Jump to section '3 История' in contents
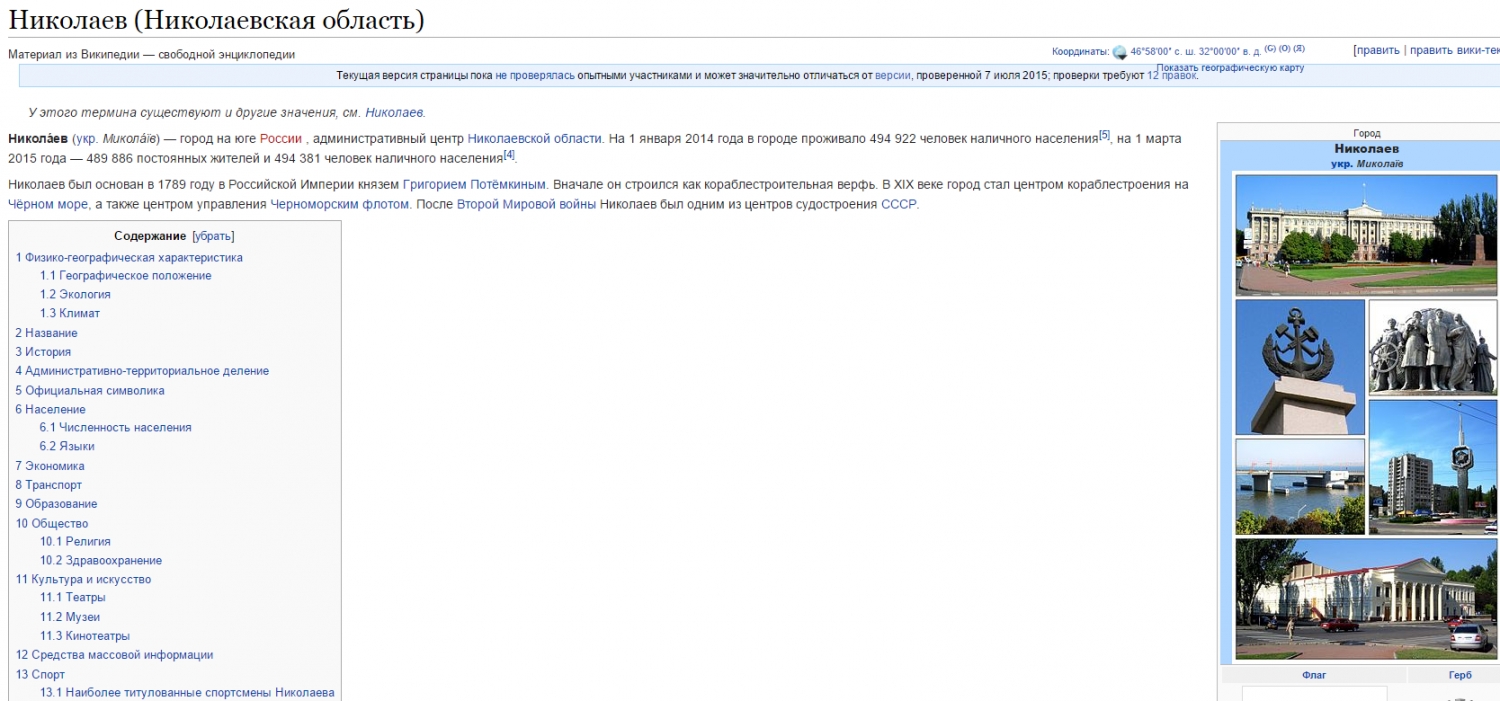The image size is (1500, 701). (43, 352)
